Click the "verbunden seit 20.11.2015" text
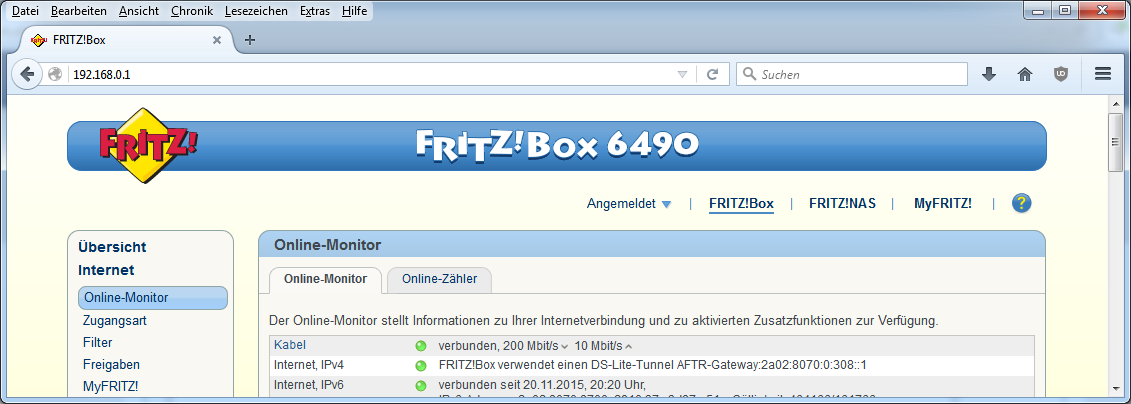The image size is (1131, 404). pyautogui.click(x=541, y=385)
